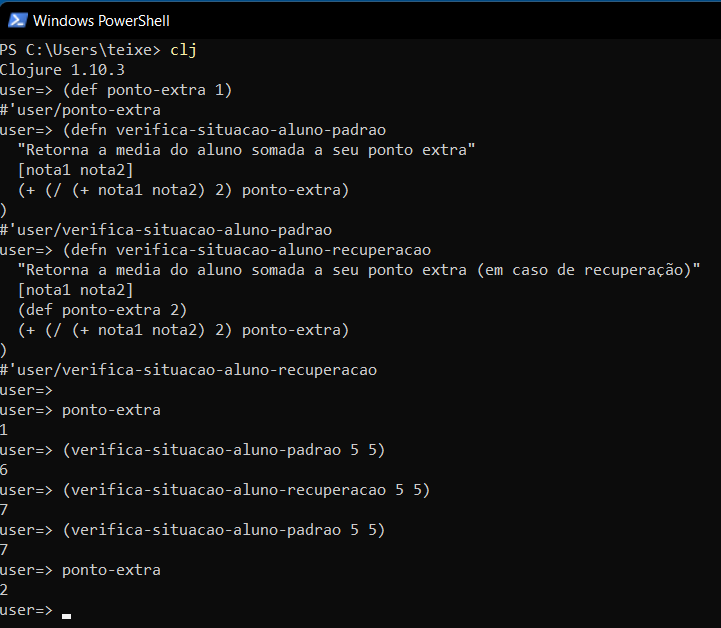Click the result "6" output line
Screen dimensions: 721x628
click(4, 470)
